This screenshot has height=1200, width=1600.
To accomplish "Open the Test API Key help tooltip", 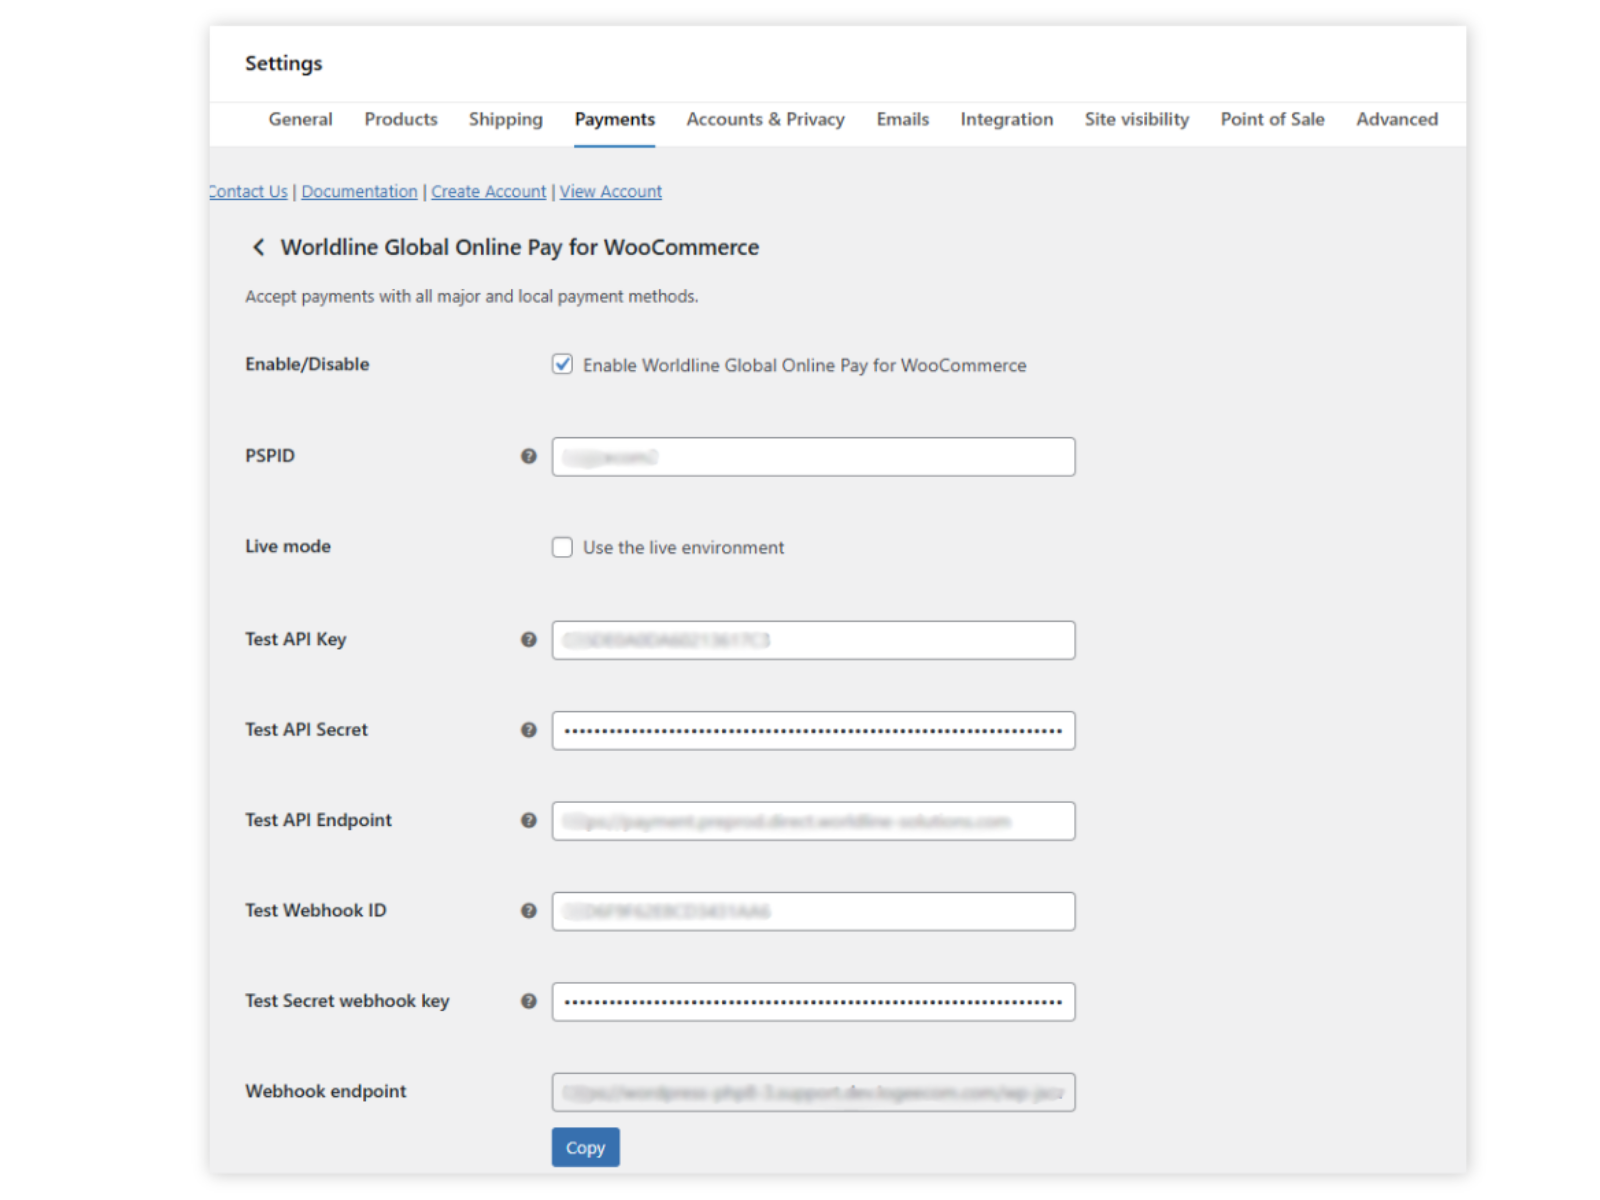I will [x=529, y=639].
